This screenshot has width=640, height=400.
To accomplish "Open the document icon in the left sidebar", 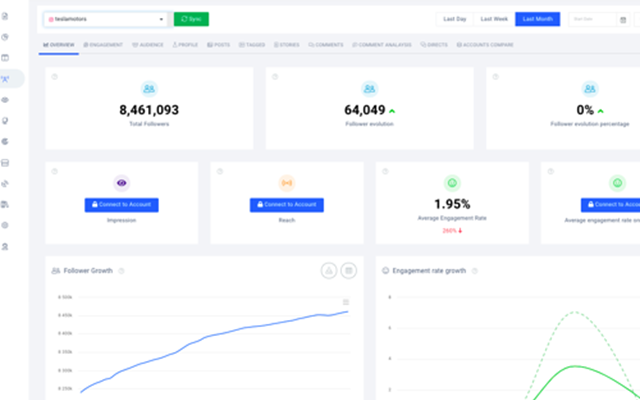I will pyautogui.click(x=5, y=16).
